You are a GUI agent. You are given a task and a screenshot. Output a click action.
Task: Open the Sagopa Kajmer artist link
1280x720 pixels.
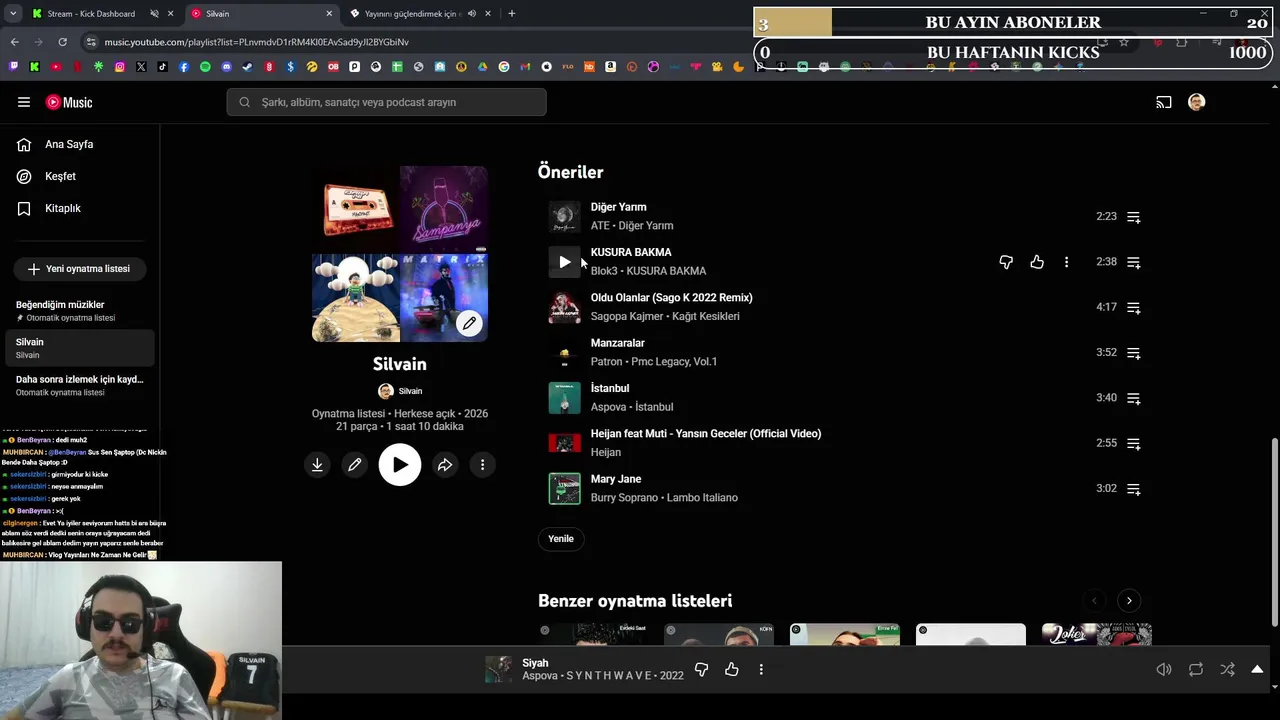coord(627,317)
